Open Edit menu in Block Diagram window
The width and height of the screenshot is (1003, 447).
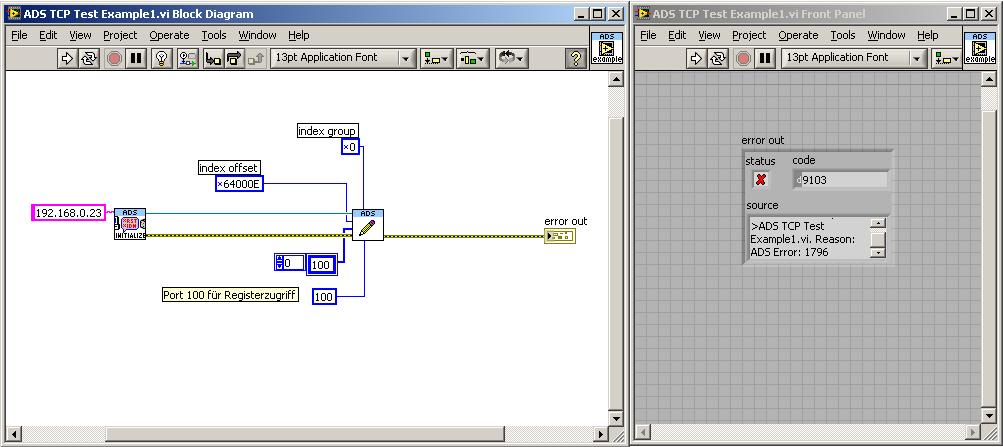48,35
